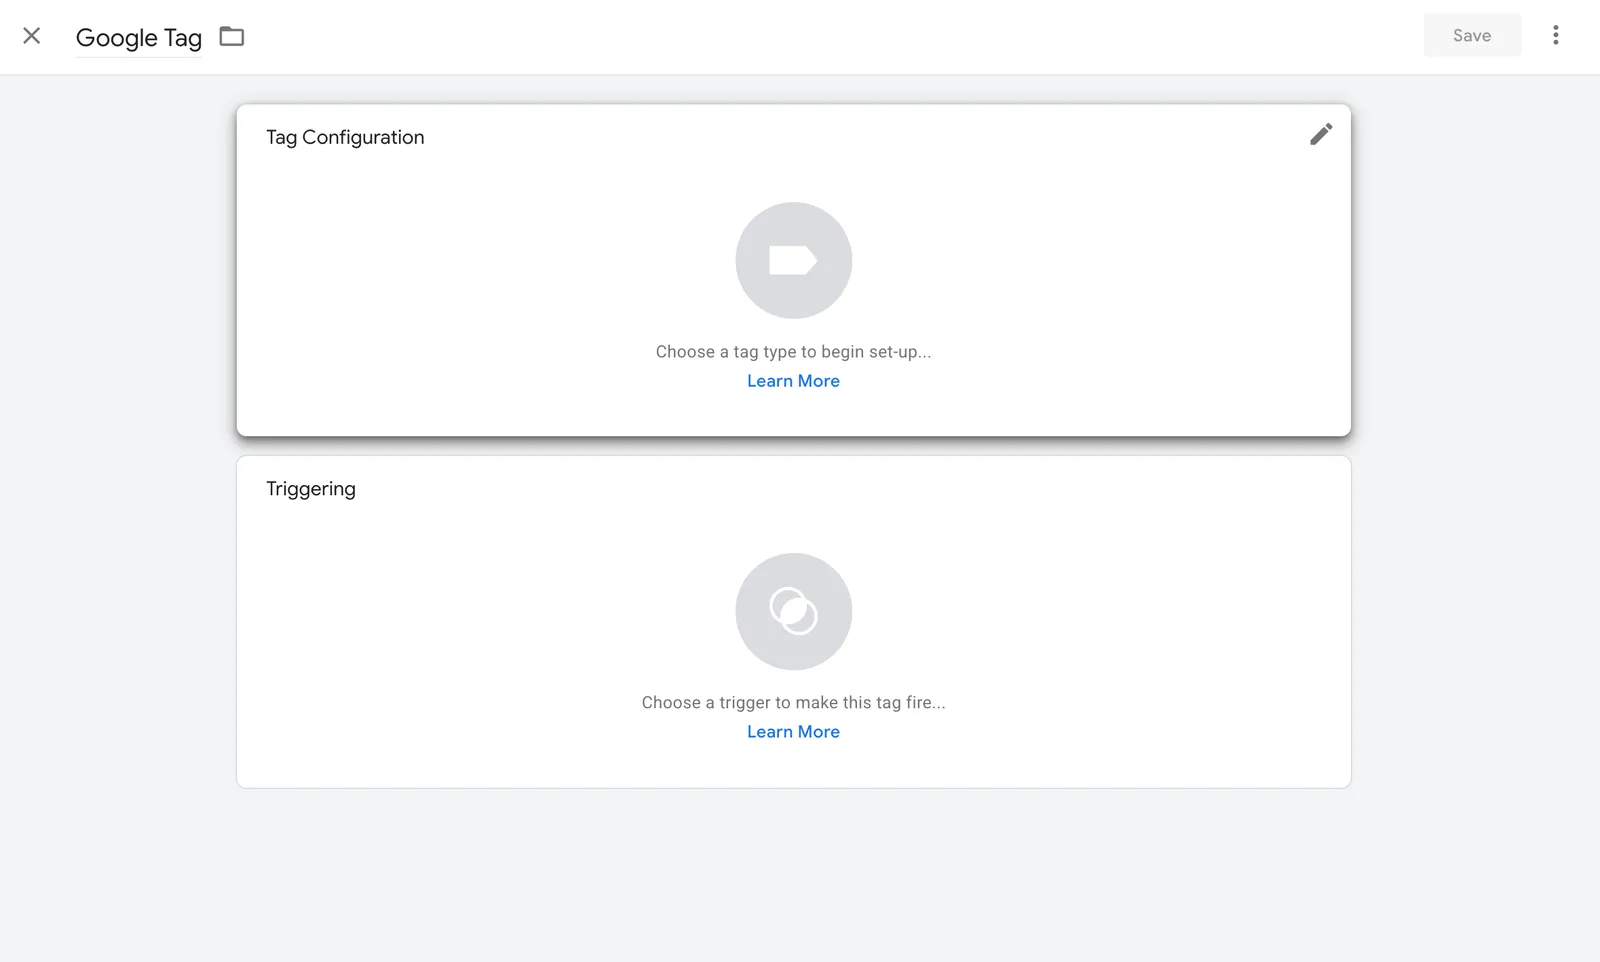The height and width of the screenshot is (962, 1600).
Task: Open the three-dot more options menu
Action: click(x=1555, y=36)
